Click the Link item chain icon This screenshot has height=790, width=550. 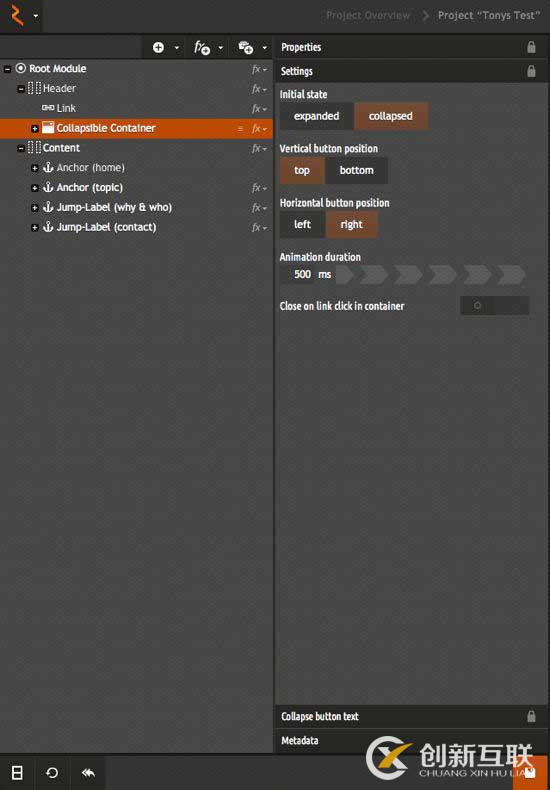(48, 107)
